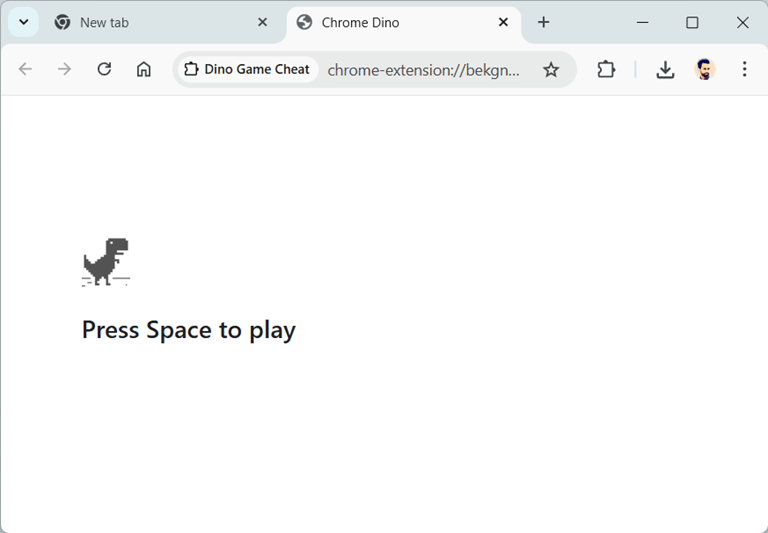This screenshot has width=768, height=533.
Task: Click the pixel dinosaur image
Action: click(106, 262)
